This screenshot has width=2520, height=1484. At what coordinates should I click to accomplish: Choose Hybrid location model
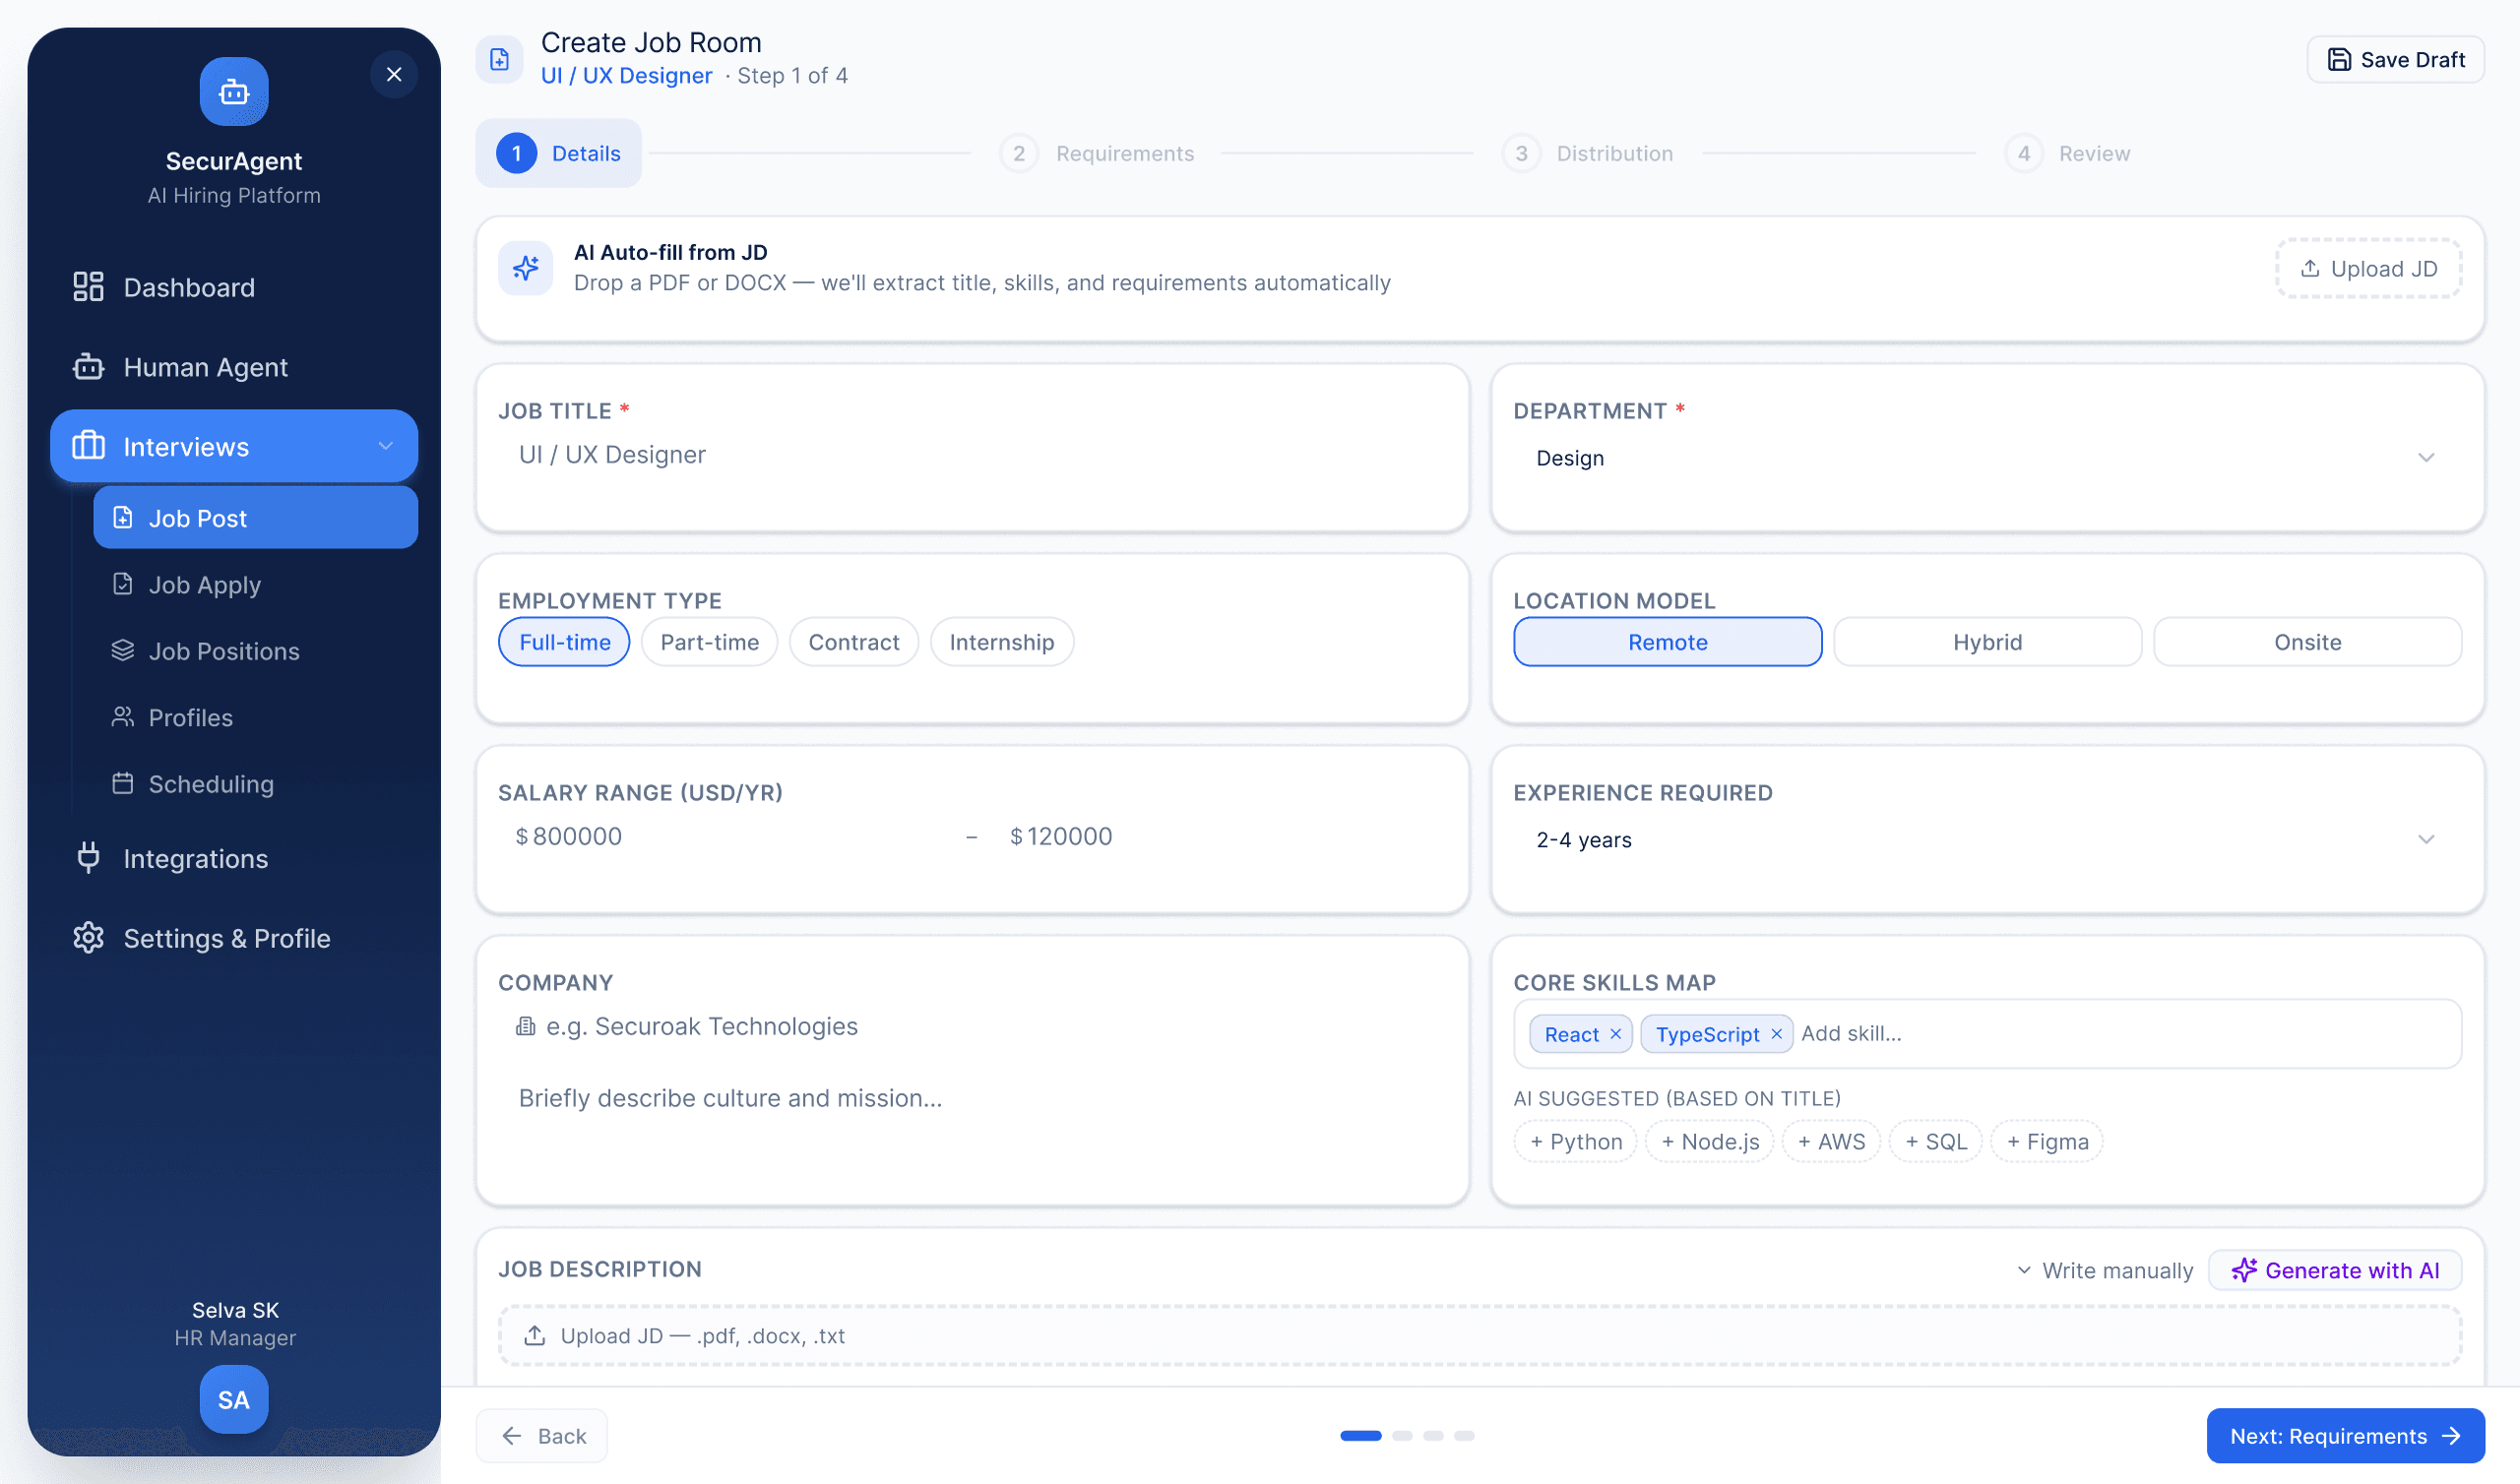[x=1988, y=642]
